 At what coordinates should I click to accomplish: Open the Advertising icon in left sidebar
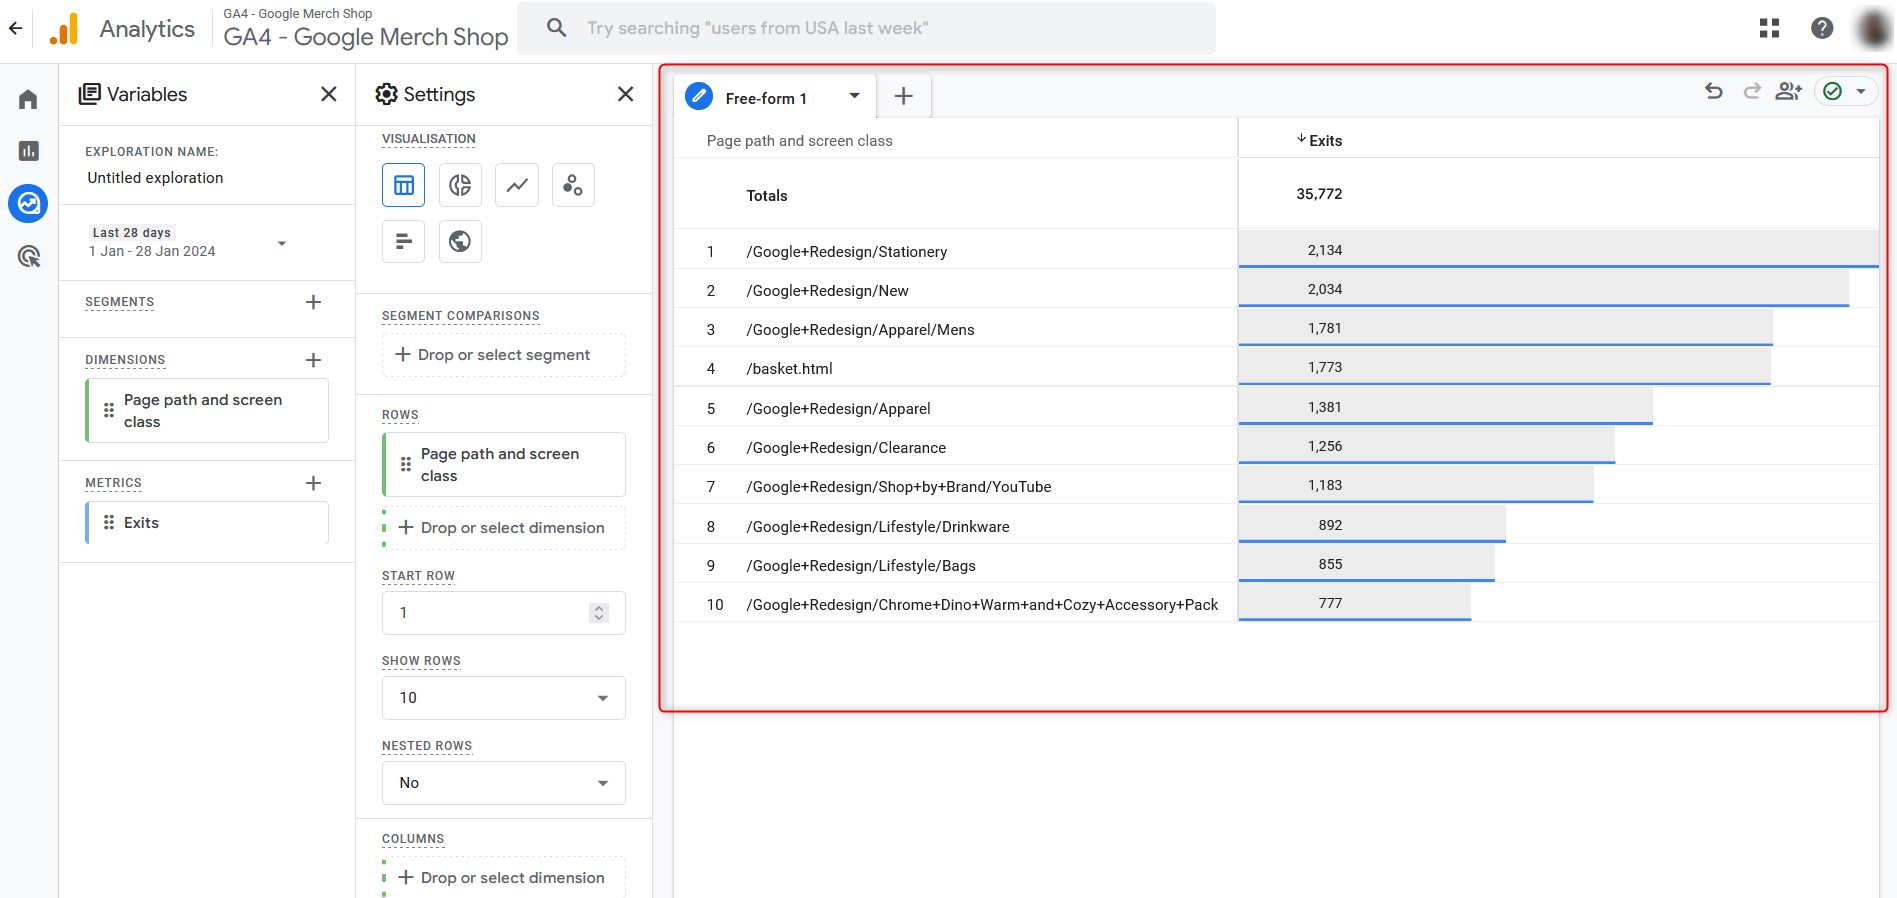point(28,257)
